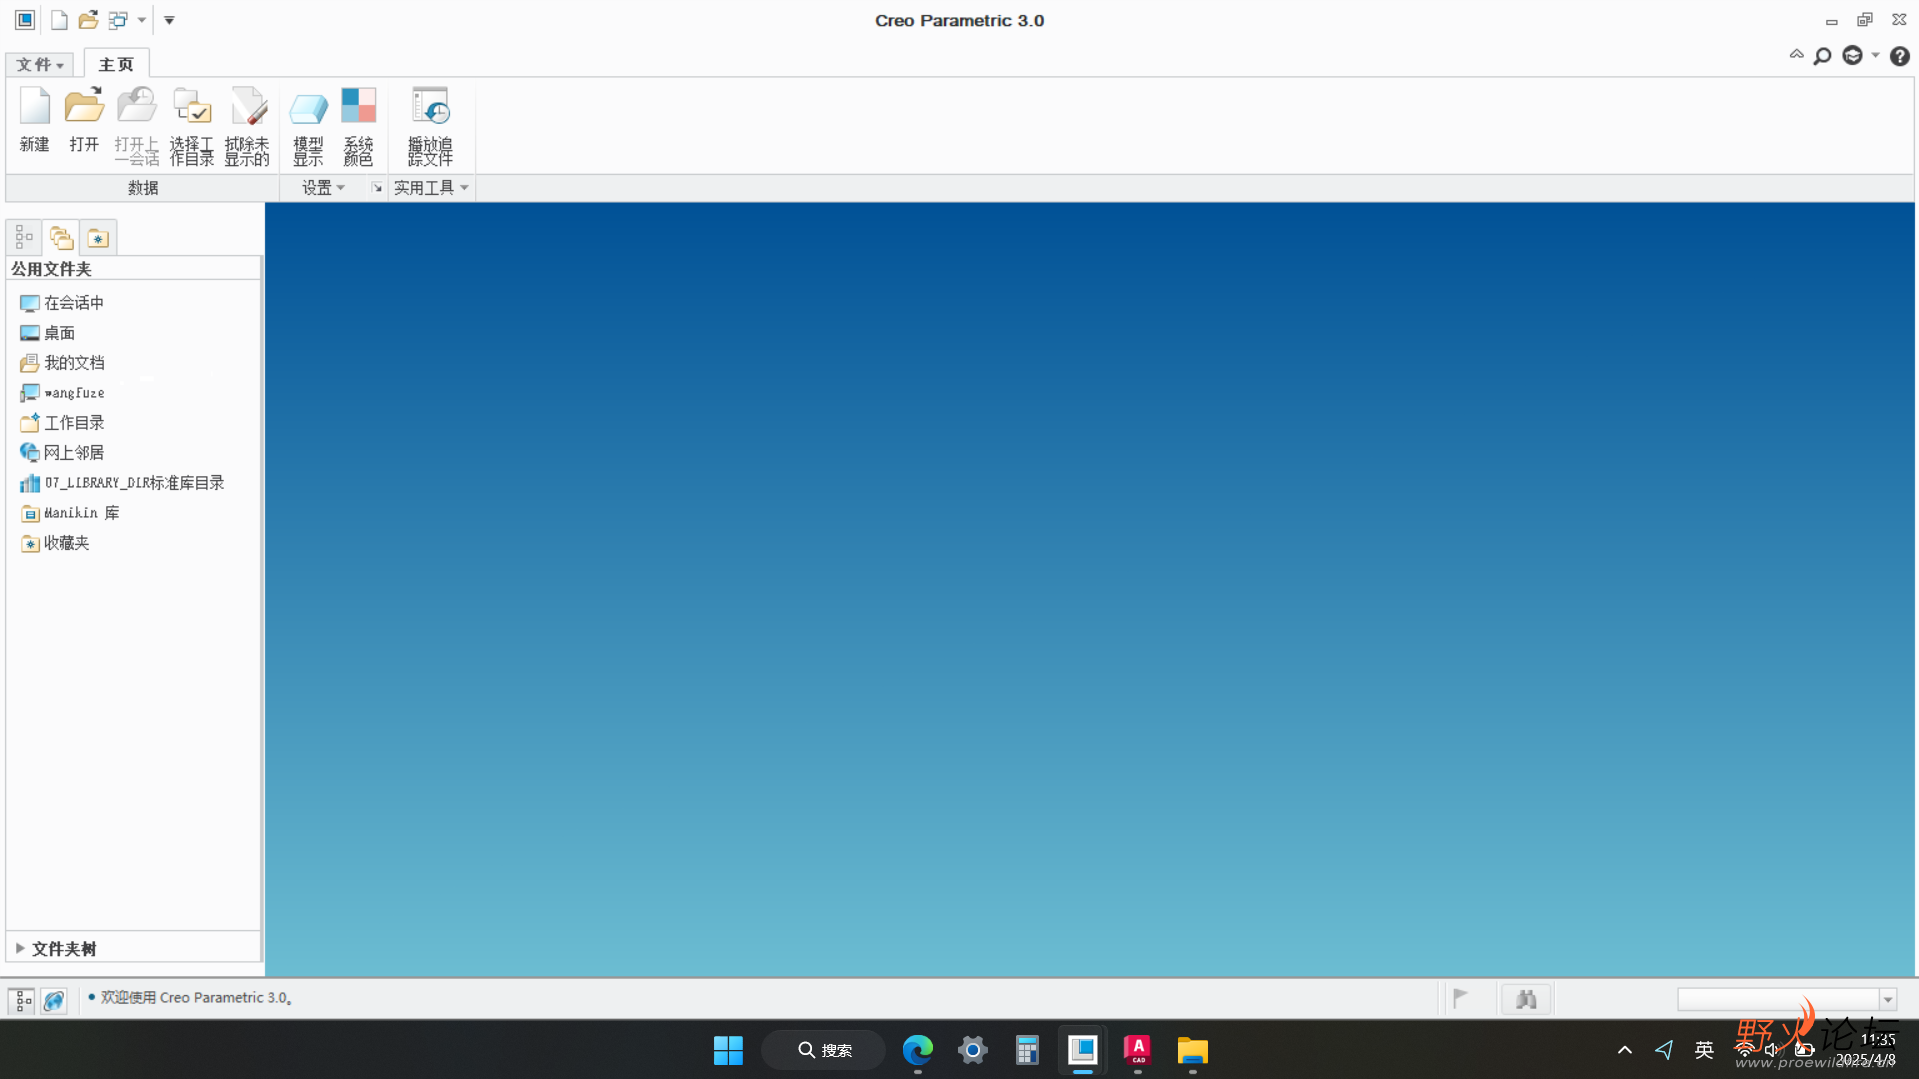The width and height of the screenshot is (1919, 1079).
Task: Toggle browser display status bar icon
Action: (x=54, y=999)
